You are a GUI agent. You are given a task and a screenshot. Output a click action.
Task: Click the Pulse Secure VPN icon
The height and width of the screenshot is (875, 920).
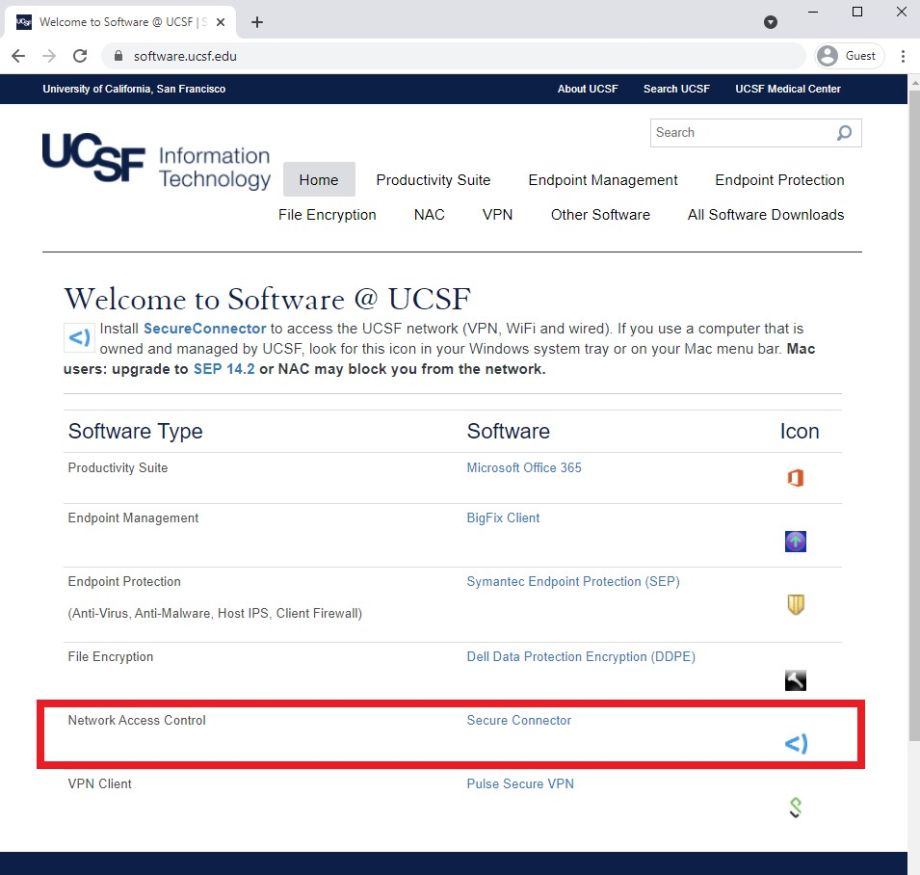(795, 807)
